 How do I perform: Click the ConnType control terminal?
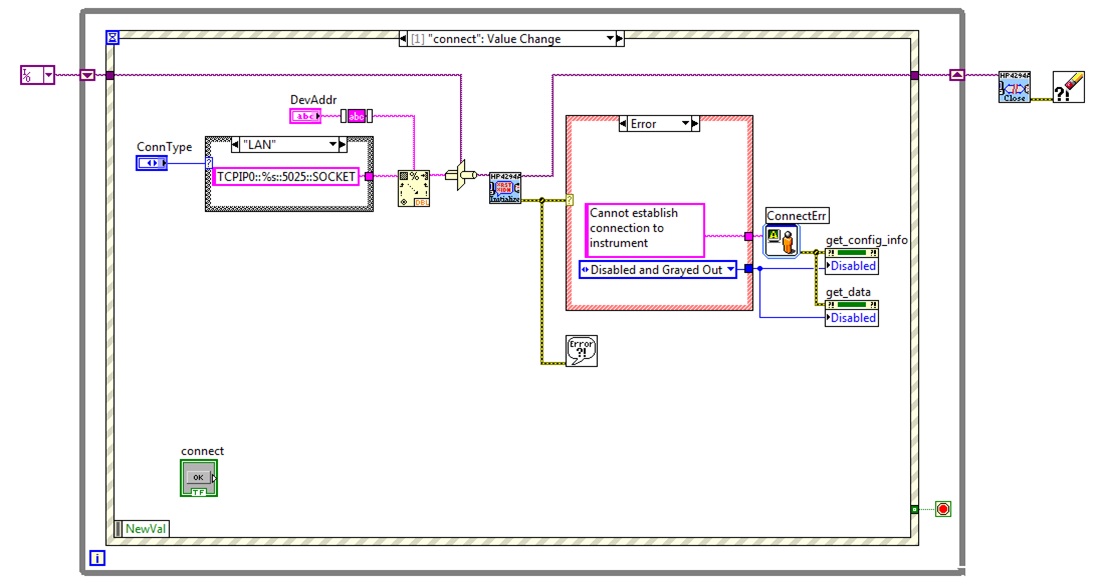coord(152,162)
